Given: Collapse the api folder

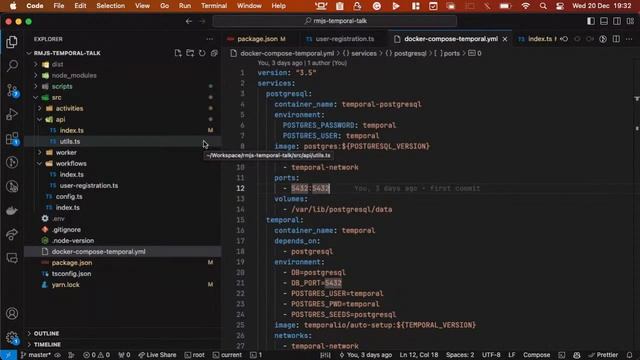Looking at the screenshot, I should tap(40, 120).
